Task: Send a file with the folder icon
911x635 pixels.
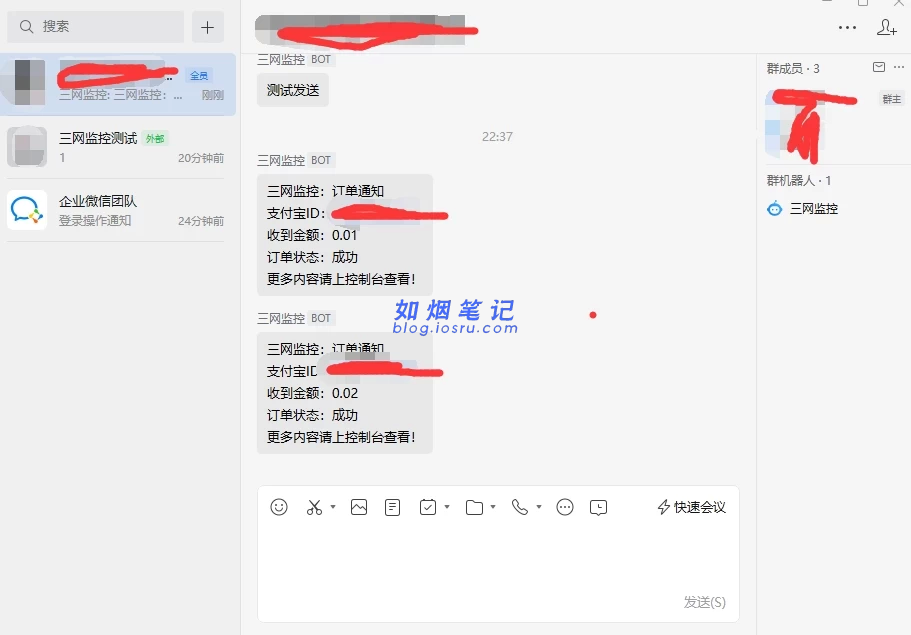Action: pos(474,507)
